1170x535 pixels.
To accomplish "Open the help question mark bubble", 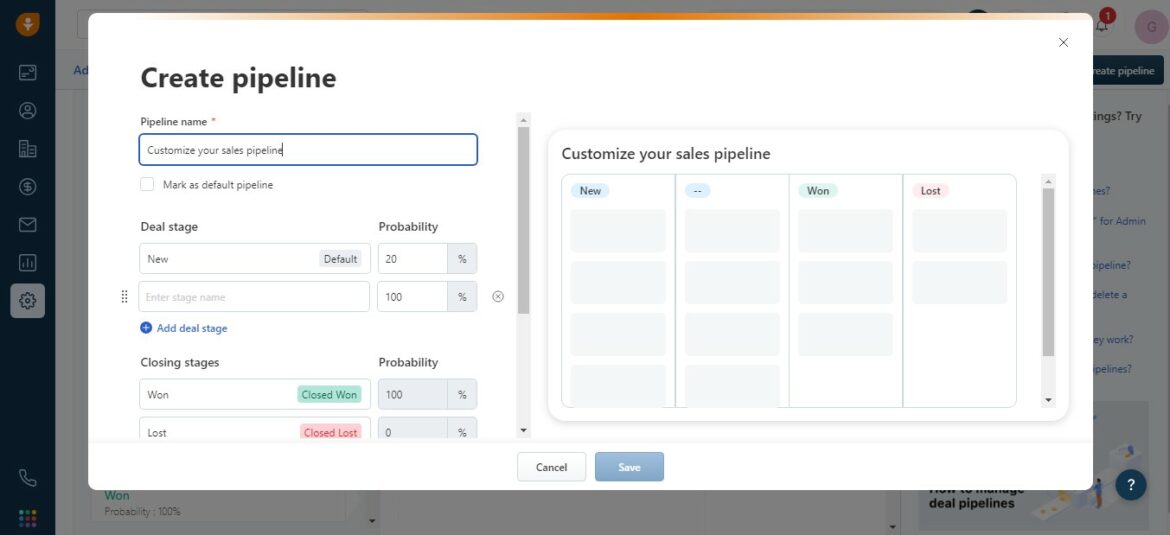I will (1130, 485).
